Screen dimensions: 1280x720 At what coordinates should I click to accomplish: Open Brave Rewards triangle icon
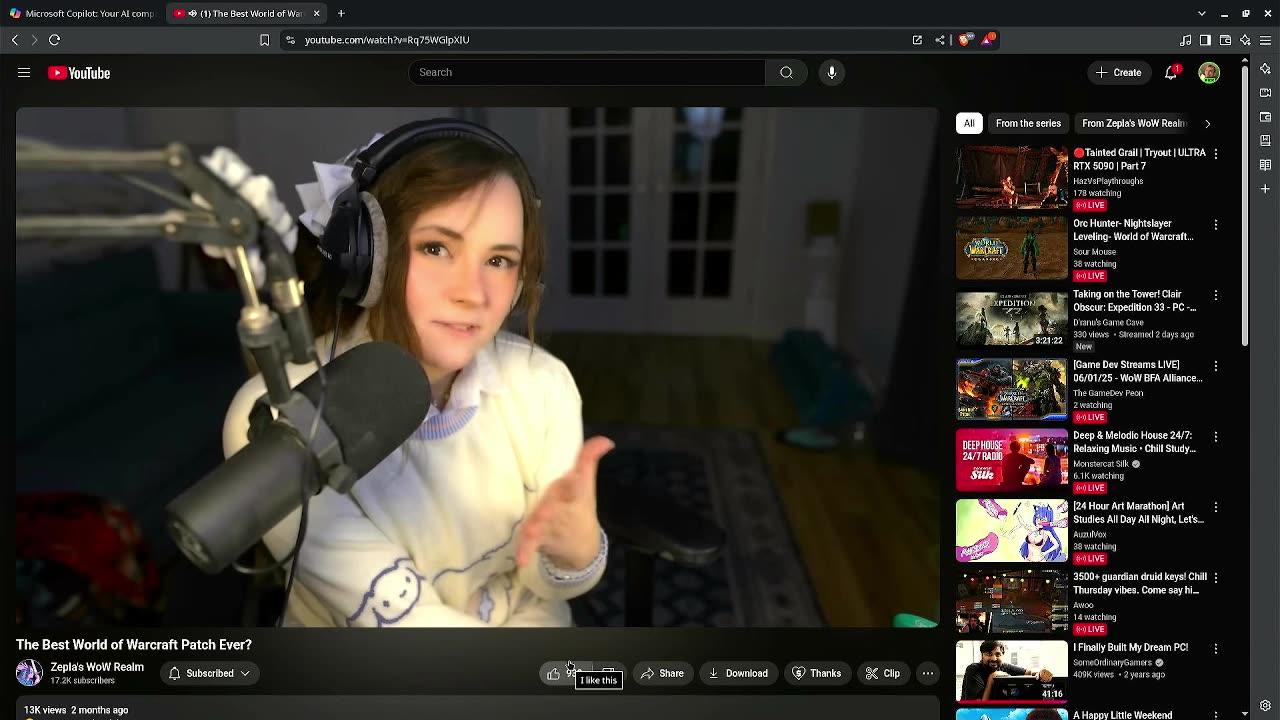pyautogui.click(x=988, y=39)
